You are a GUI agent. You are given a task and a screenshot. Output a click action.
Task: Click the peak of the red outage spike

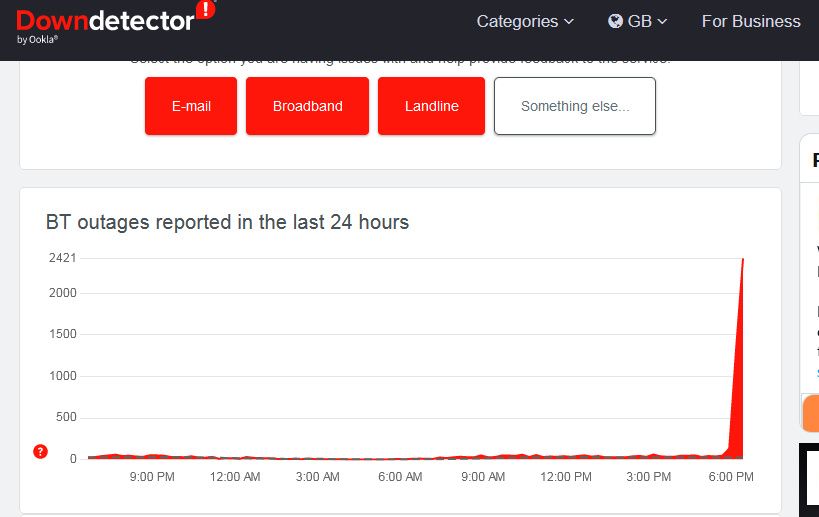click(x=742, y=260)
